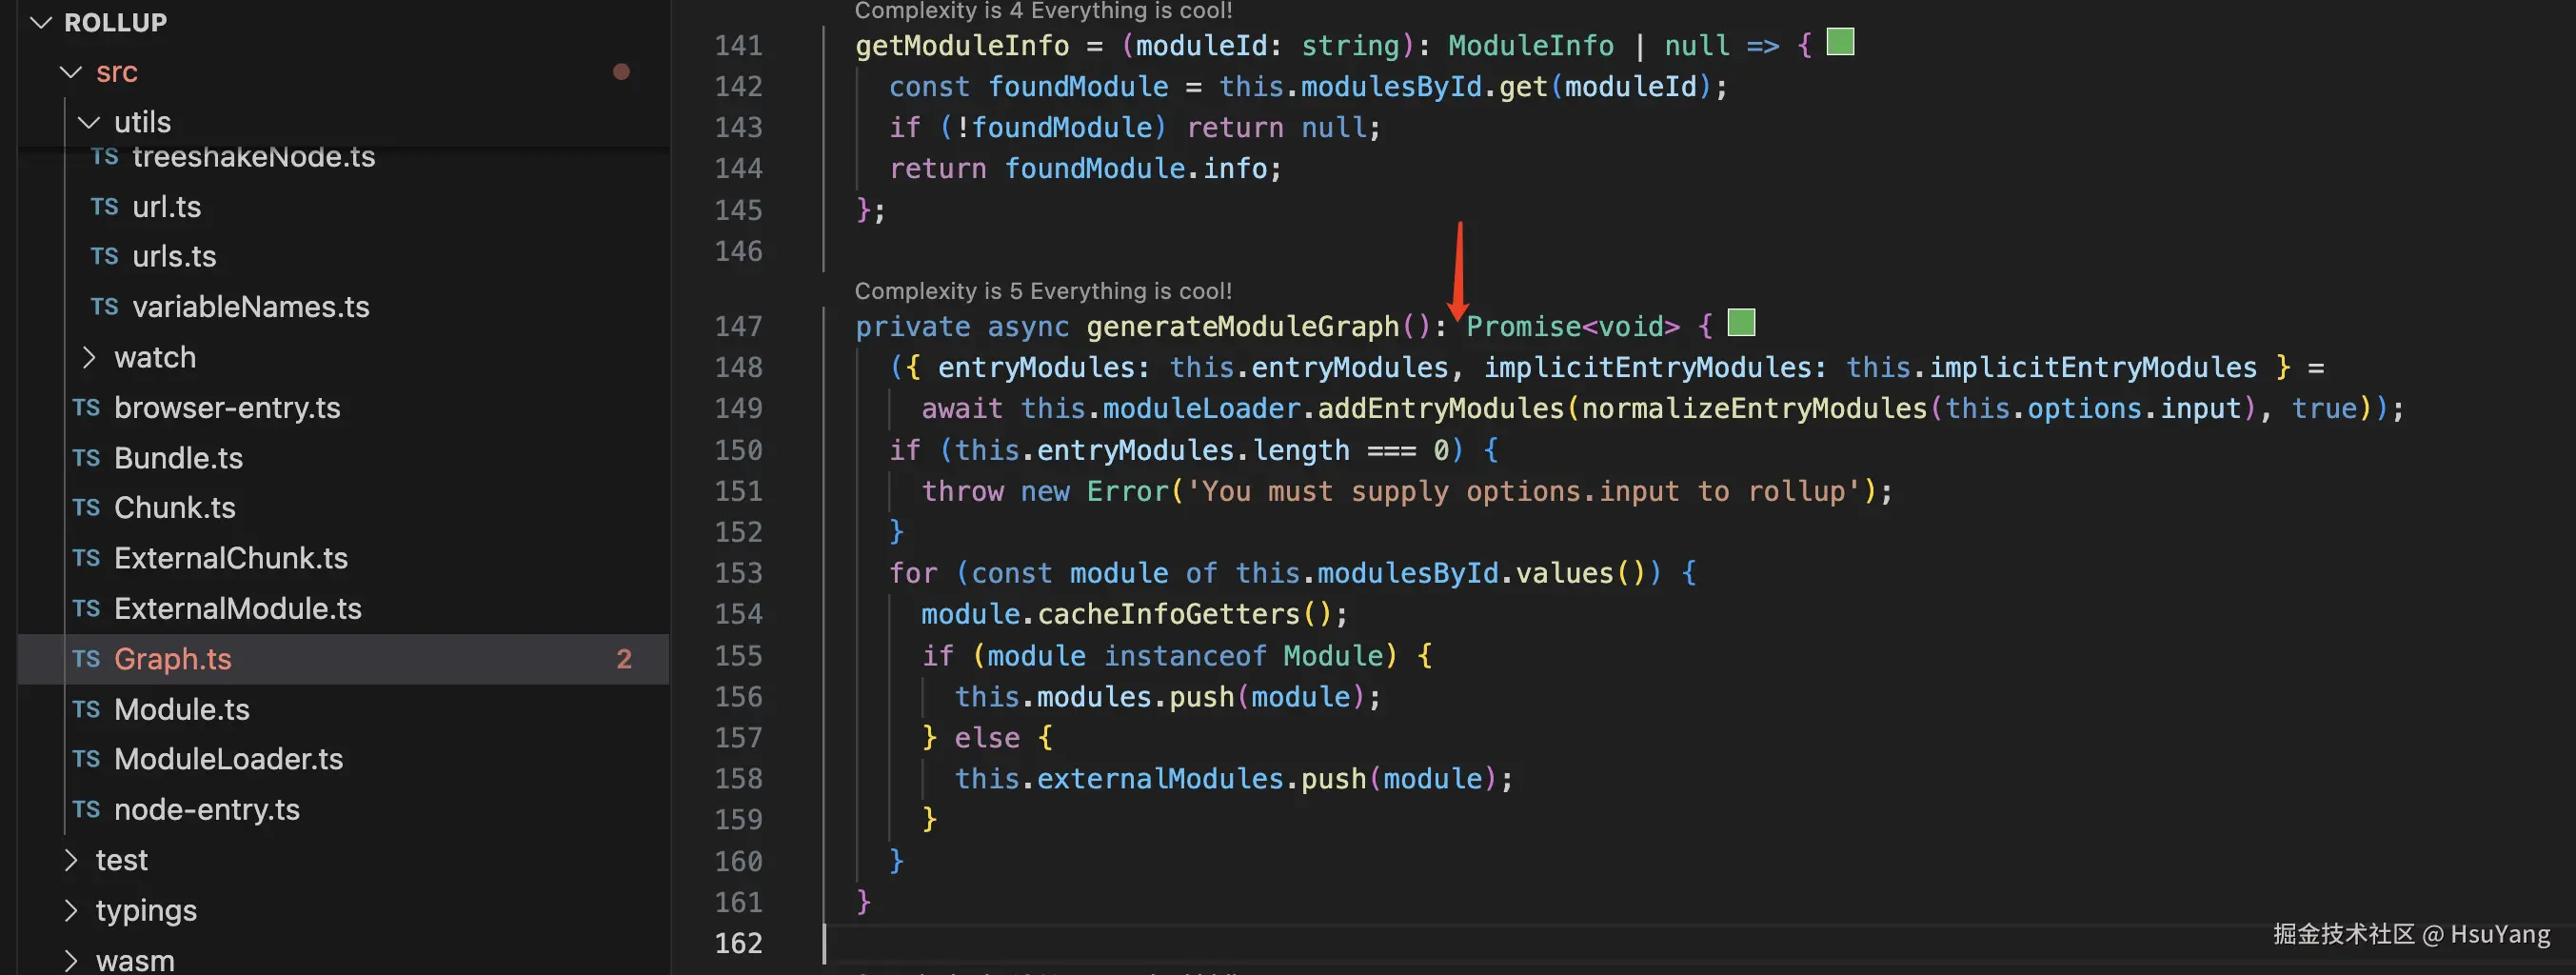Click TS icon next to ModuleLoader.ts

pyautogui.click(x=86, y=760)
